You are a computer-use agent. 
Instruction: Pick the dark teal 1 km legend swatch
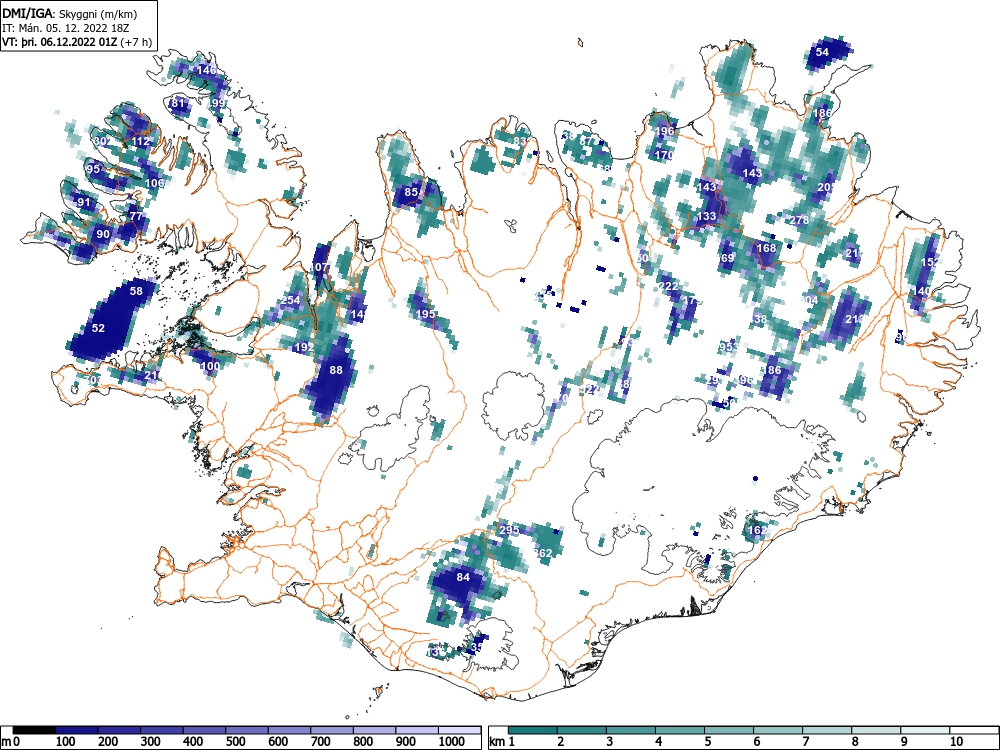click(533, 730)
